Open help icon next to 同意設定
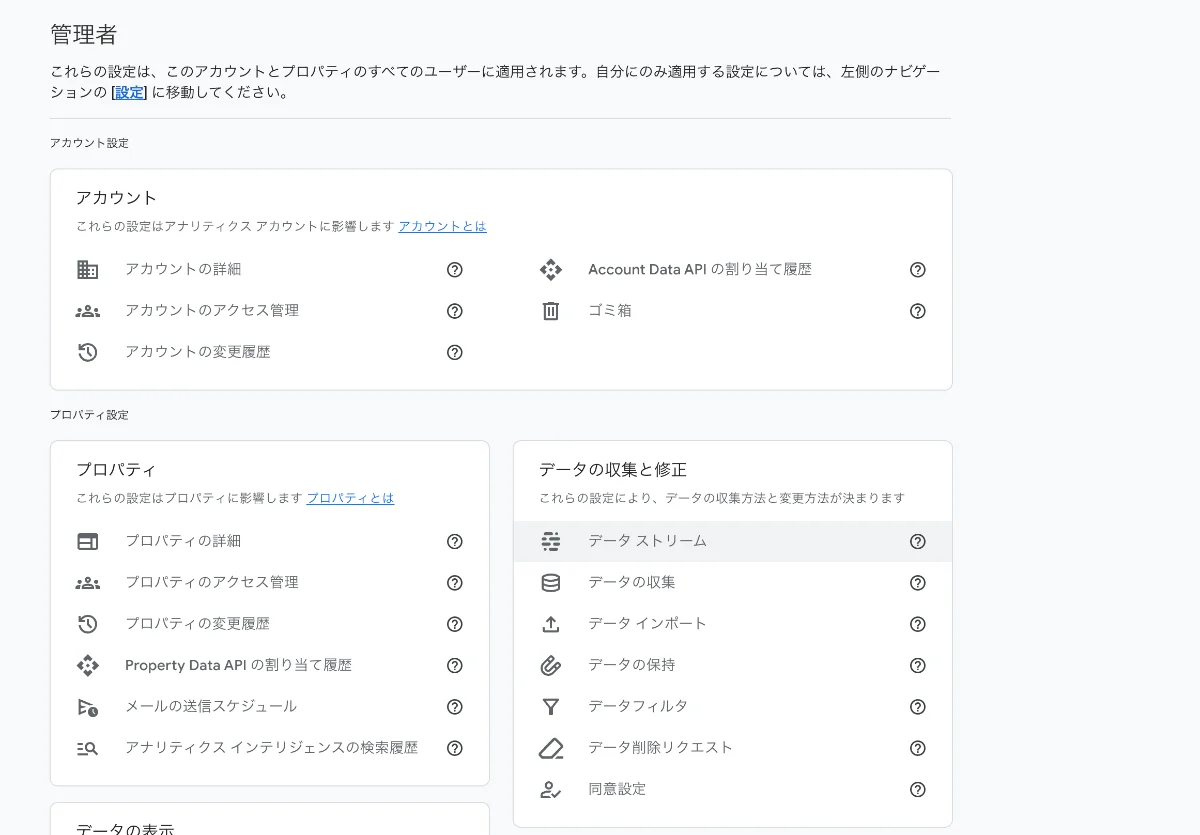 point(918,790)
